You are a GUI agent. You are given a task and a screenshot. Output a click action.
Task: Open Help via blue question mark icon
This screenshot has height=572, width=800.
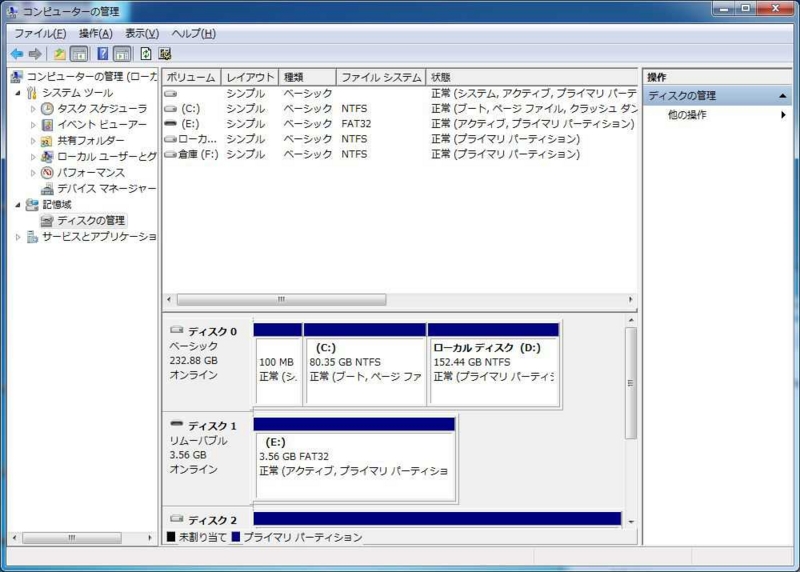pyautogui.click(x=103, y=54)
